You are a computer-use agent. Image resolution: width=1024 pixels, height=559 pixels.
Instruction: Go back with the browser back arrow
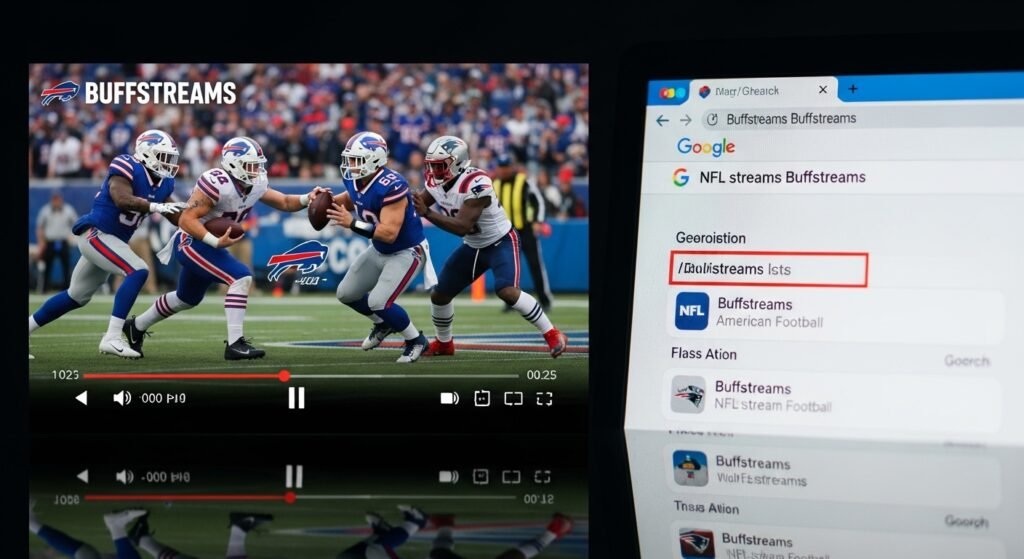(662, 120)
